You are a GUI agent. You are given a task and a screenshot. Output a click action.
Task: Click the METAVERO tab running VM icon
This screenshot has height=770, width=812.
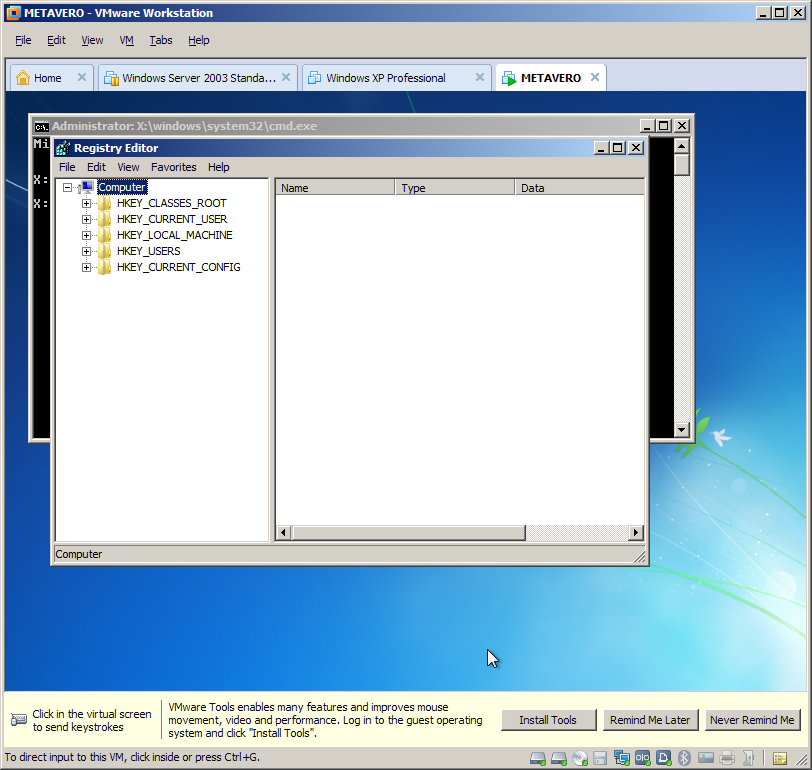[x=509, y=78]
